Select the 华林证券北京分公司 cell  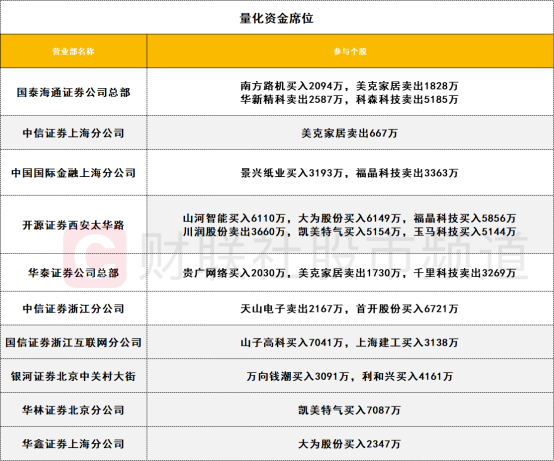point(73,410)
